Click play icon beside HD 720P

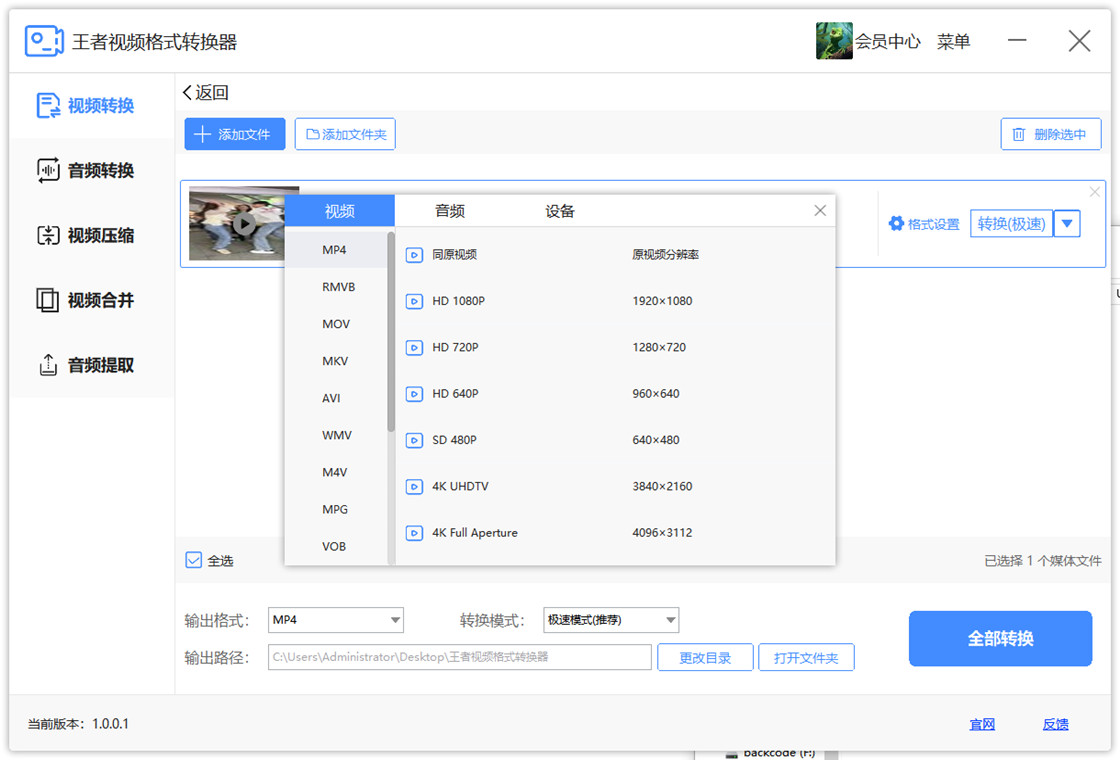click(x=414, y=348)
